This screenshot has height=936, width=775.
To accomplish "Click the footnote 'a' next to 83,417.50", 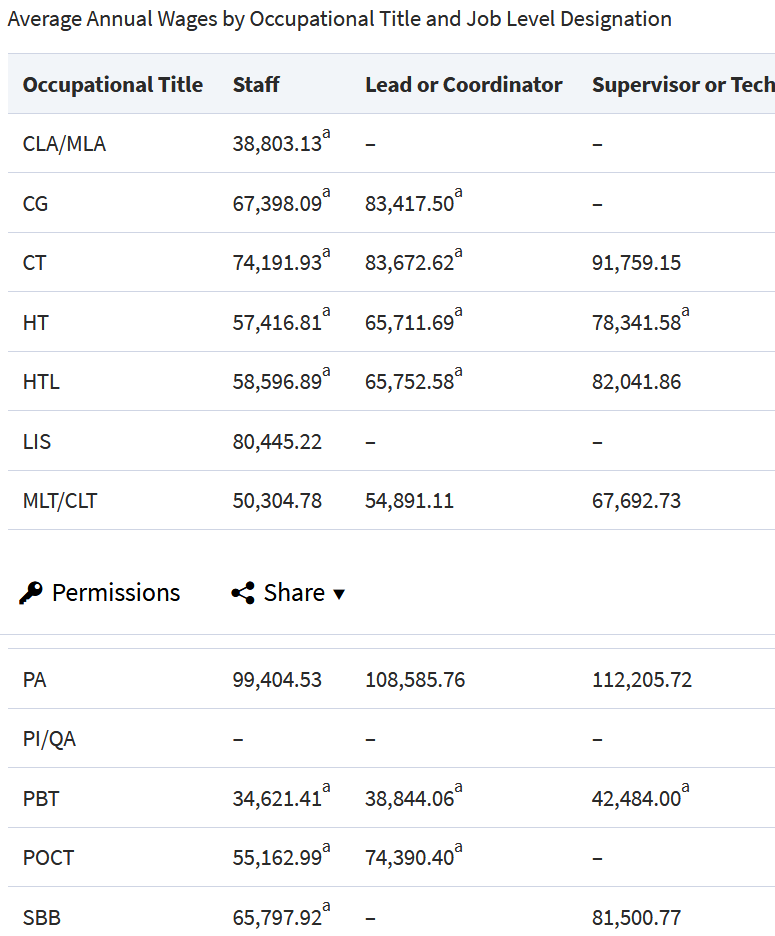I will point(457,194).
